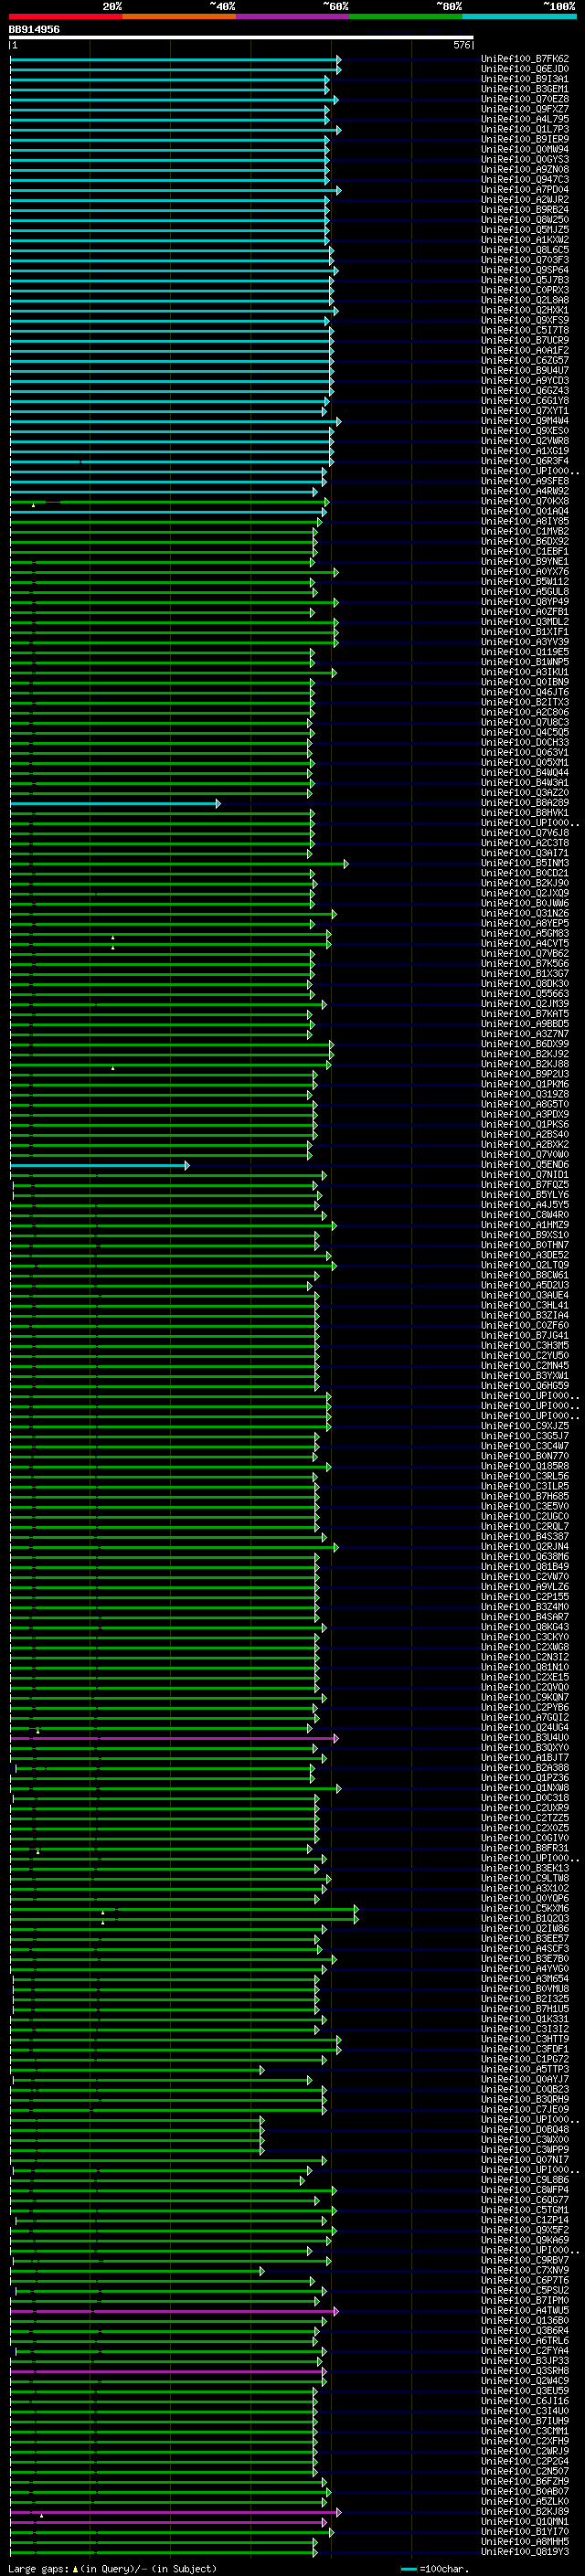Open entry UniRef100_Q947C3
This screenshot has height=2576, width=585.
tap(525, 180)
